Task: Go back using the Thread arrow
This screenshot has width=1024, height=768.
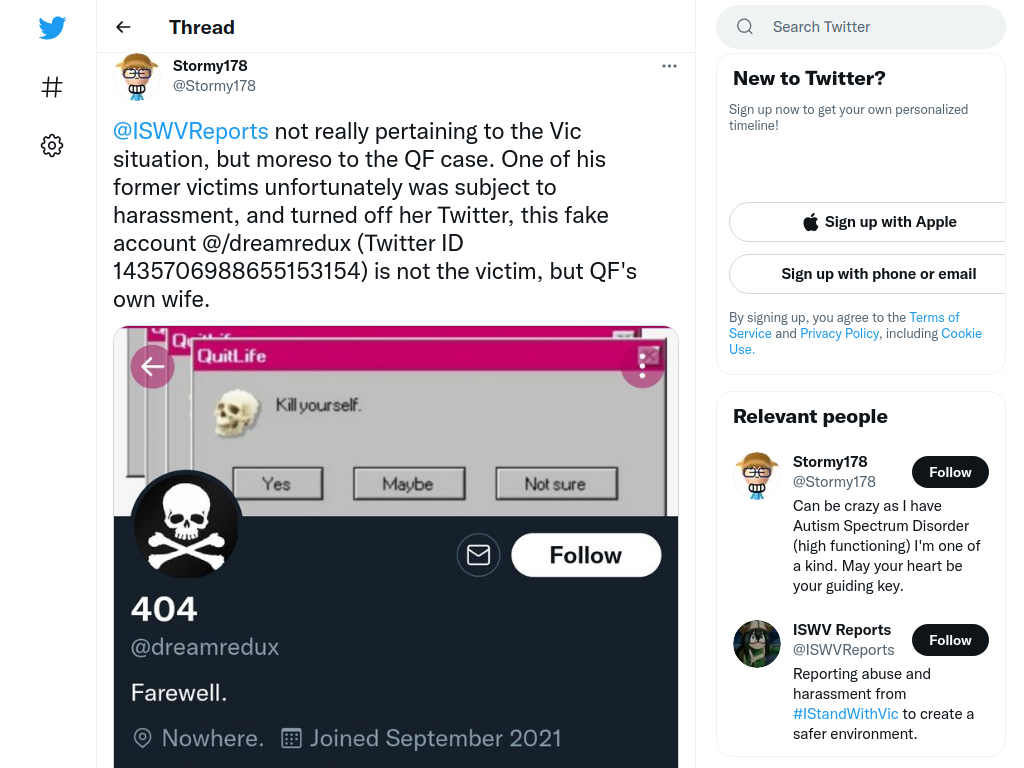Action: click(x=123, y=27)
